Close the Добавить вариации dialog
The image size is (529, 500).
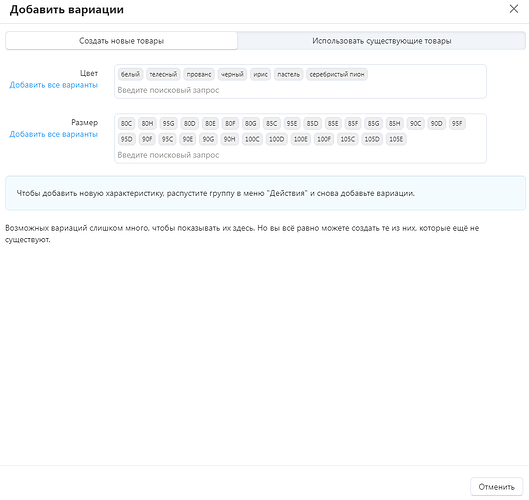(513, 9)
